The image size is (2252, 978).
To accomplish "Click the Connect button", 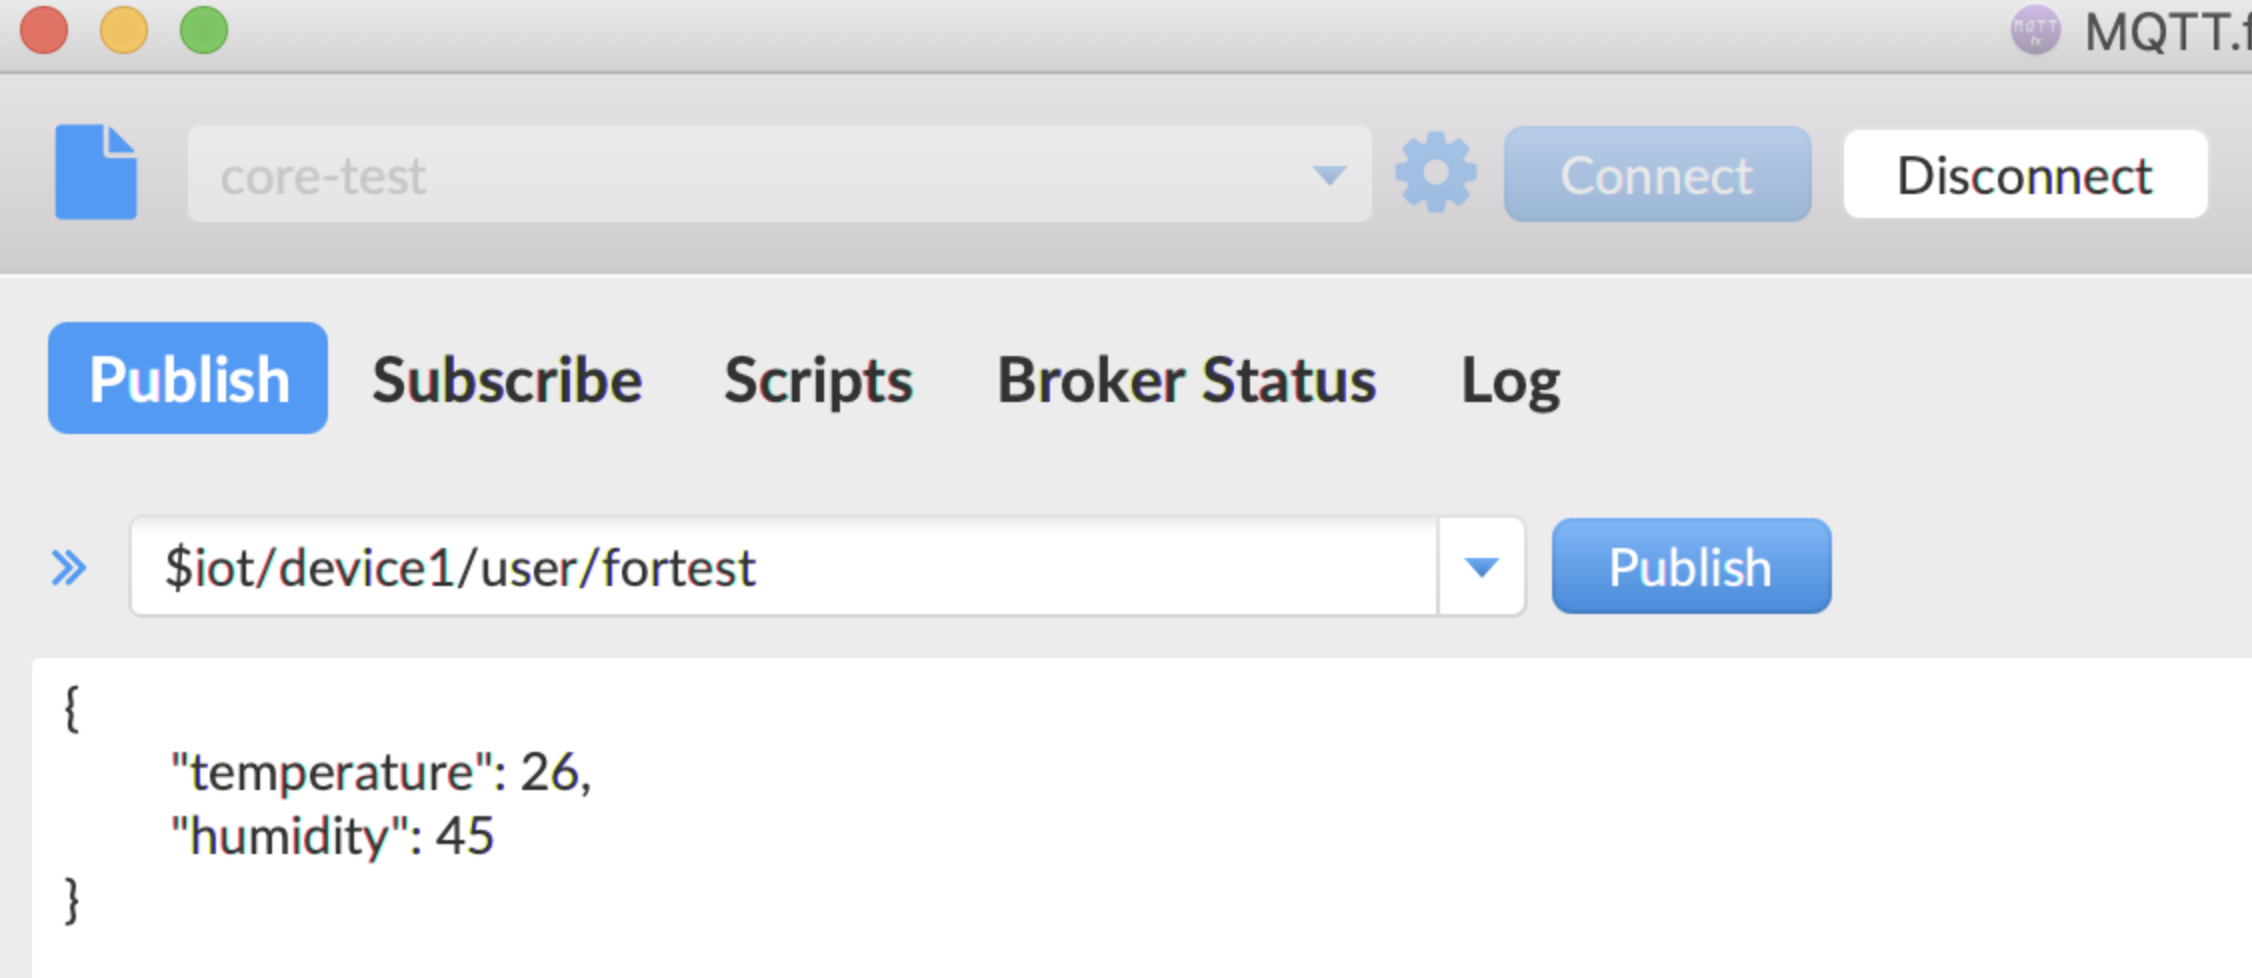I will coord(1657,174).
